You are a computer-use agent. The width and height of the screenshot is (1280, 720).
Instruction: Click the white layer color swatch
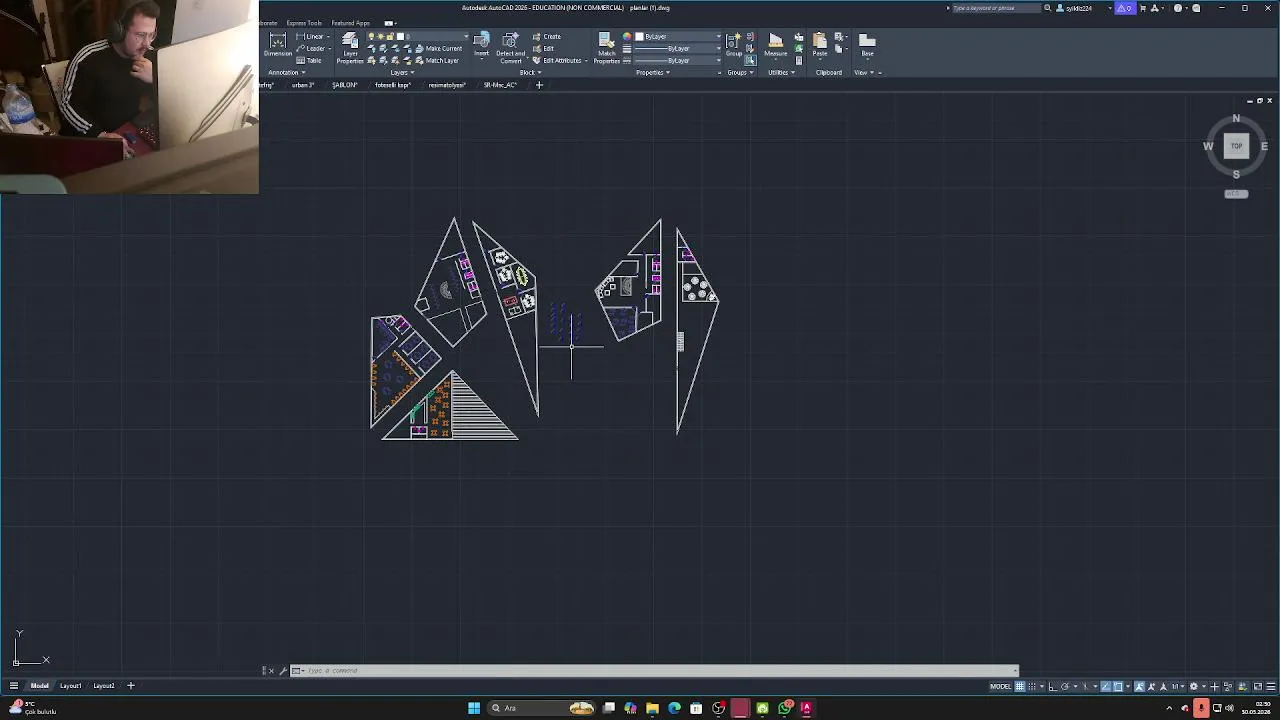pyautogui.click(x=400, y=36)
